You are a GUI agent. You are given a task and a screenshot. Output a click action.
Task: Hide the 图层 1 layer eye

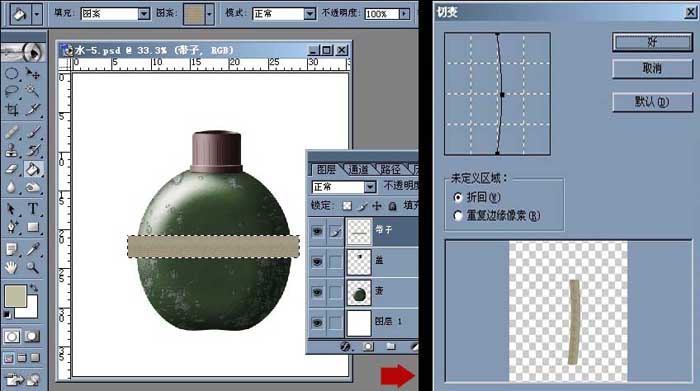pos(317,322)
